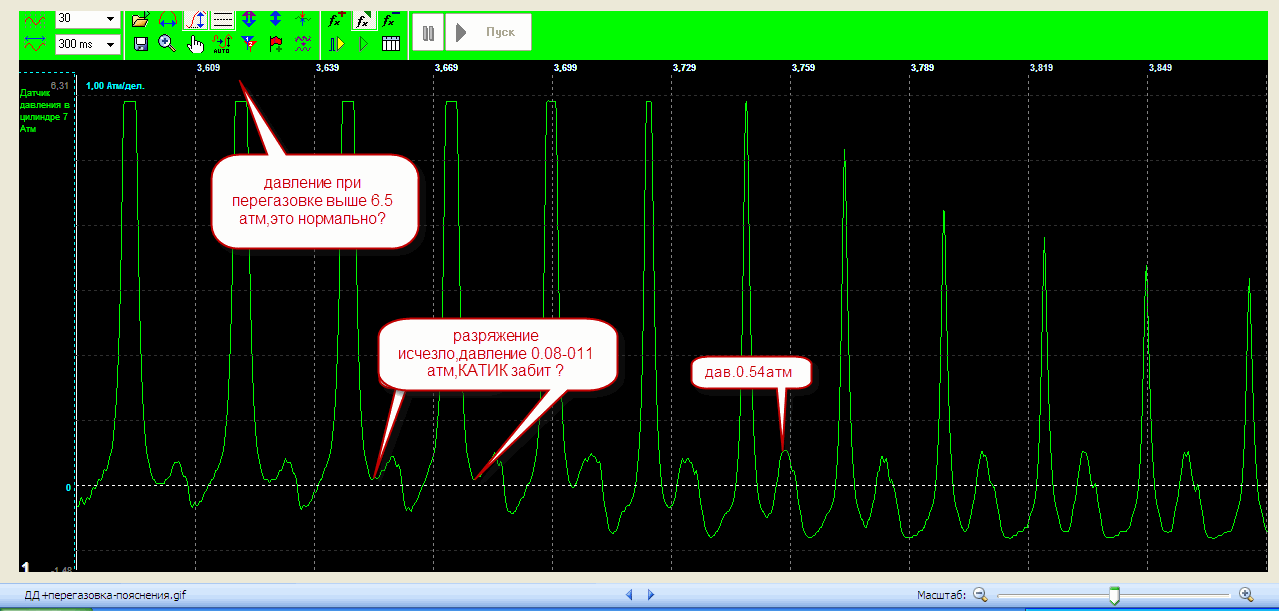
Task: Select the hand pan tool
Action: [x=196, y=44]
